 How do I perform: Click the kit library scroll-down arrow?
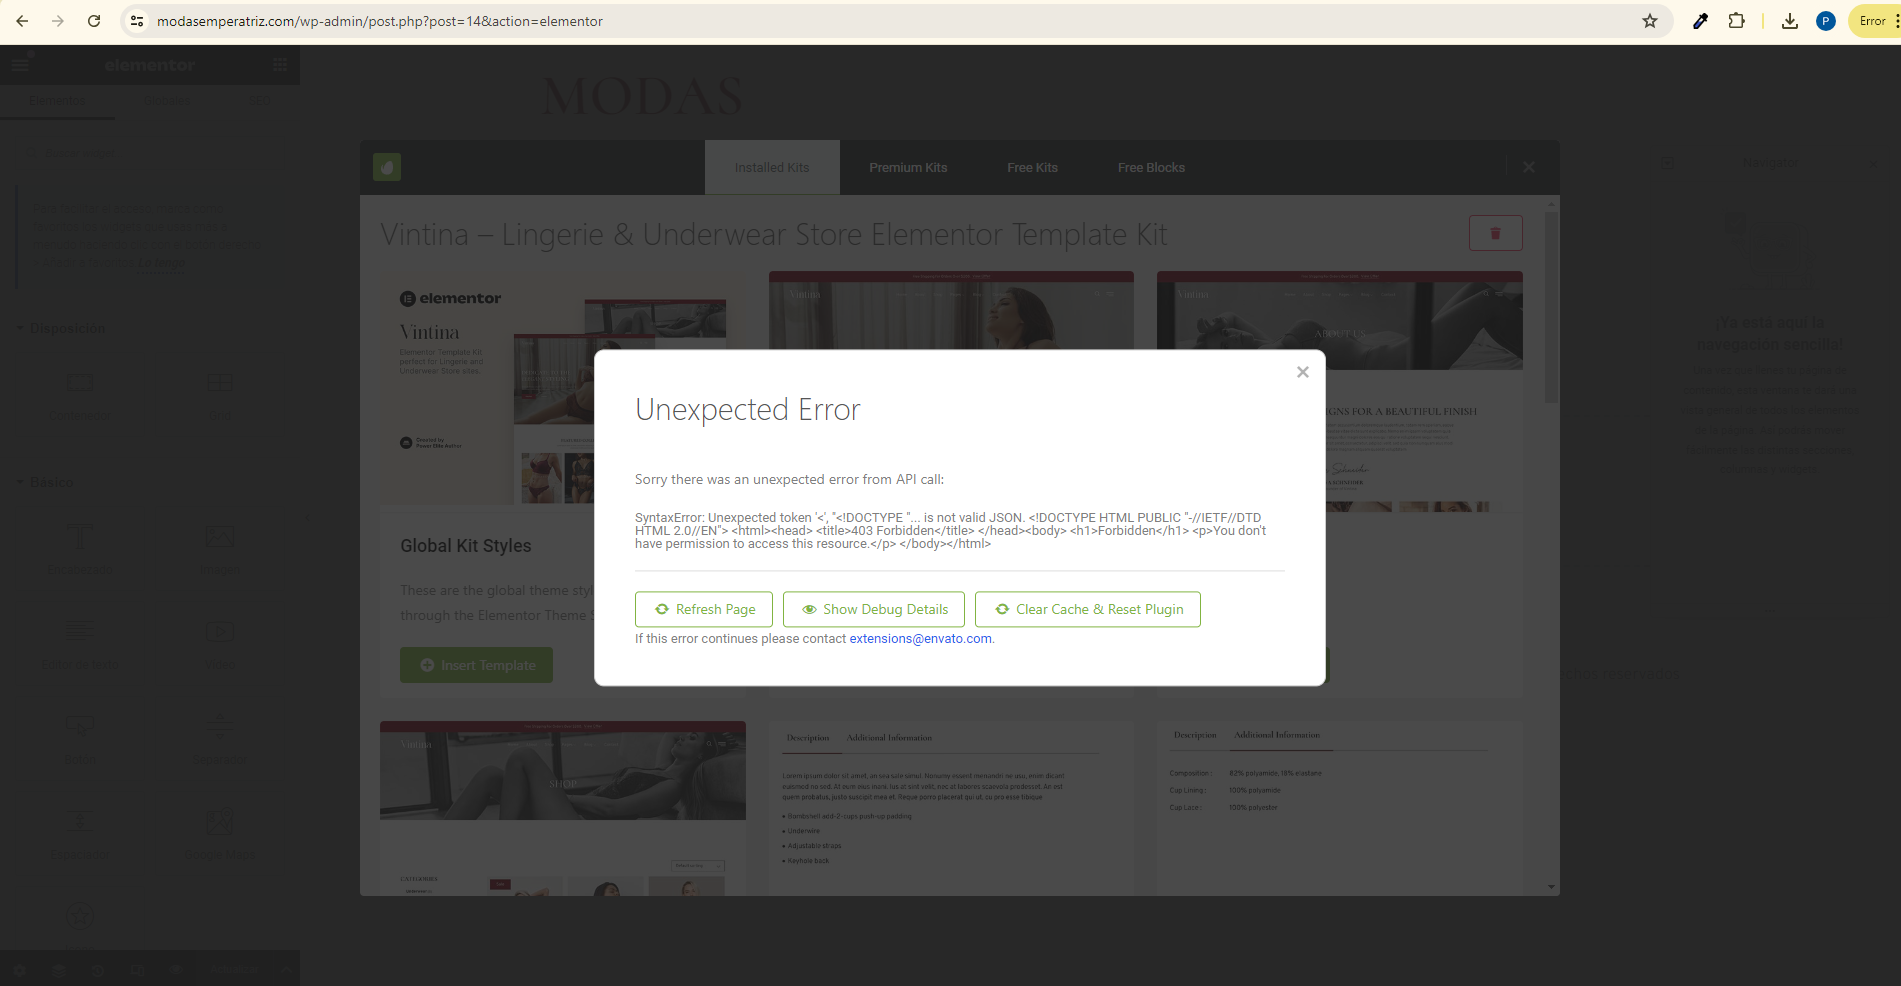1551,887
